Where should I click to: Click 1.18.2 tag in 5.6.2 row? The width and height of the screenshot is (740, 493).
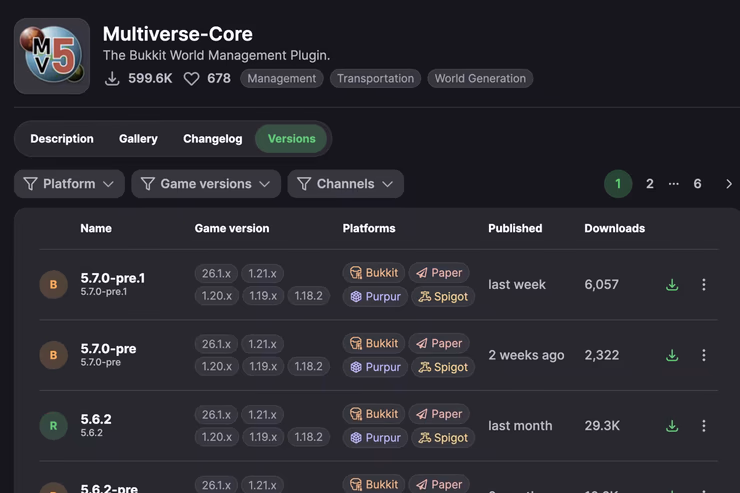[309, 437]
